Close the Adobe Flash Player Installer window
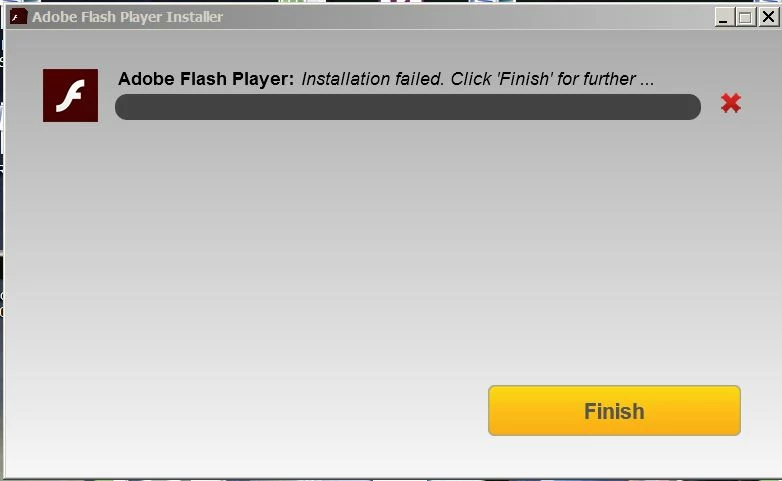 click(x=768, y=17)
